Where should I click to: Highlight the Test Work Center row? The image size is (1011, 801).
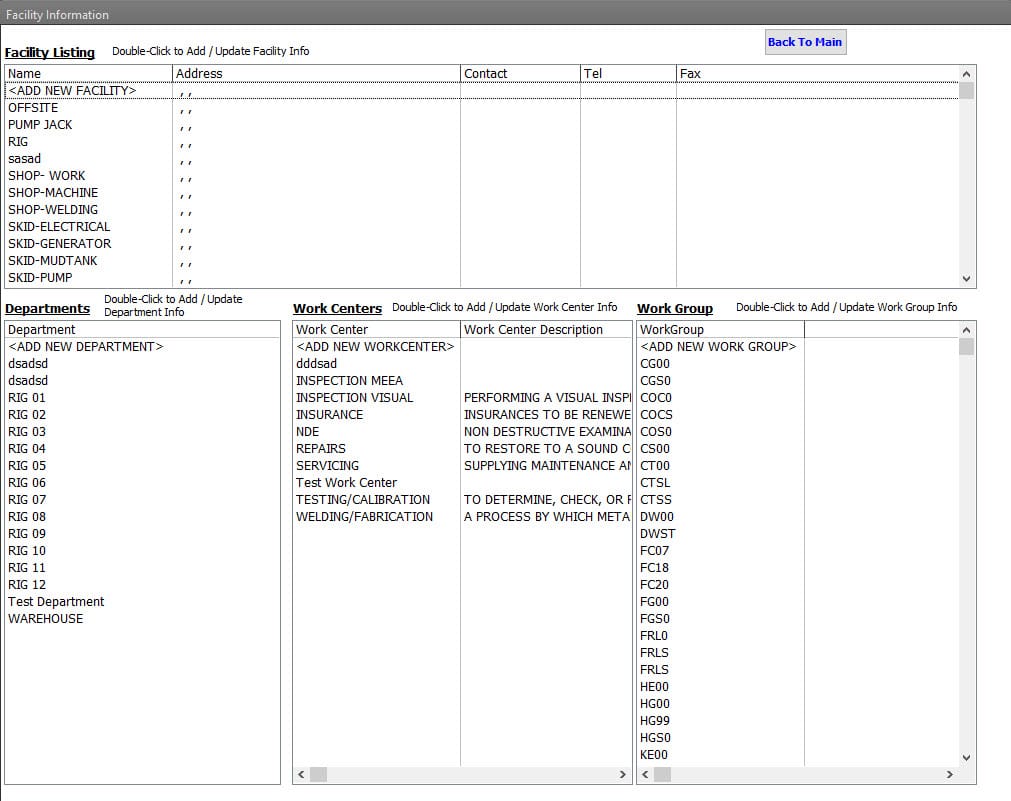point(462,483)
